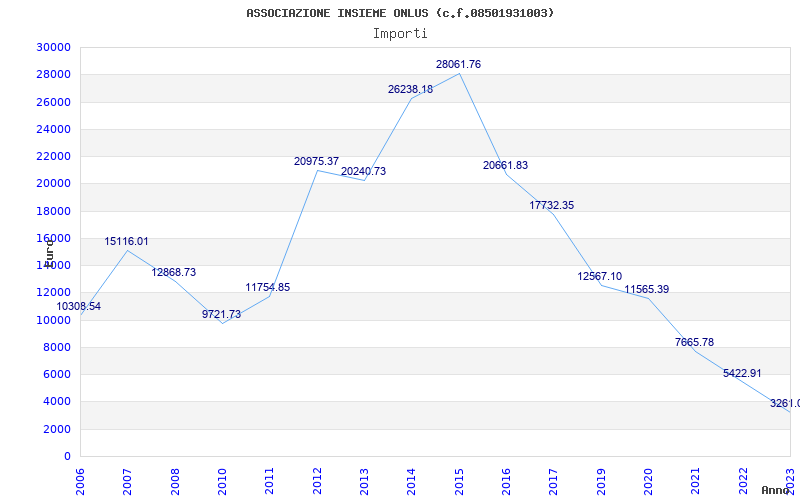Viewport: 800px width, 500px height.
Task: Click x-axis year 2021
Action: click(x=696, y=481)
